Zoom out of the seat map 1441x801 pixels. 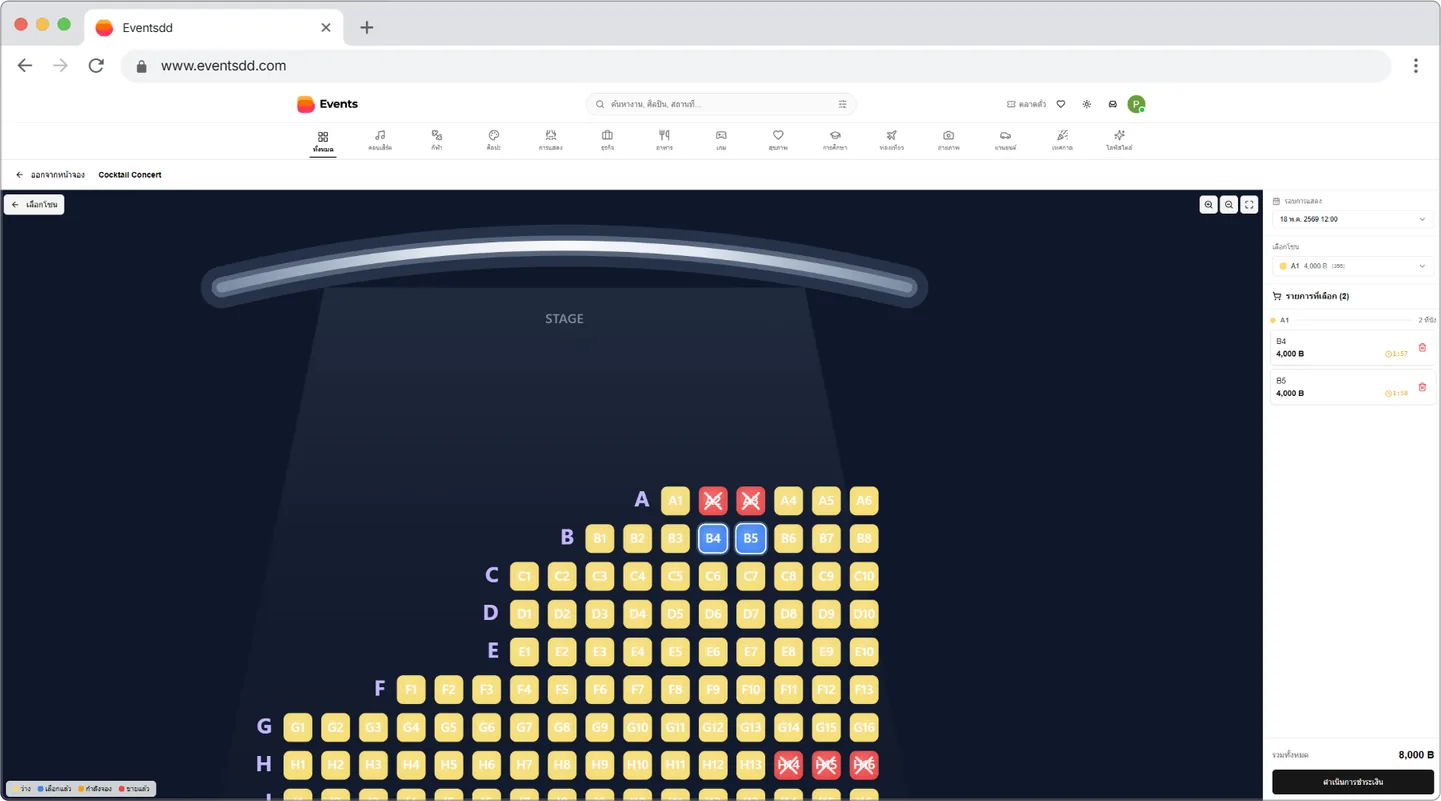(x=1229, y=205)
